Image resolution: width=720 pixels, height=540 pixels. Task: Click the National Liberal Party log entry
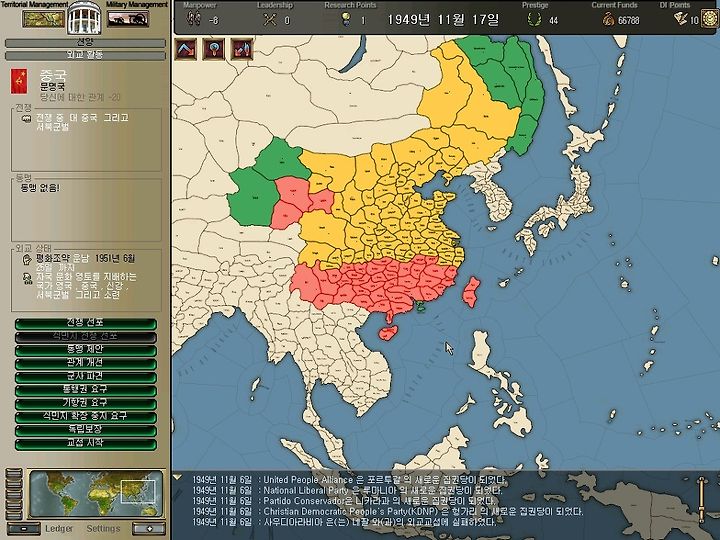347,490
